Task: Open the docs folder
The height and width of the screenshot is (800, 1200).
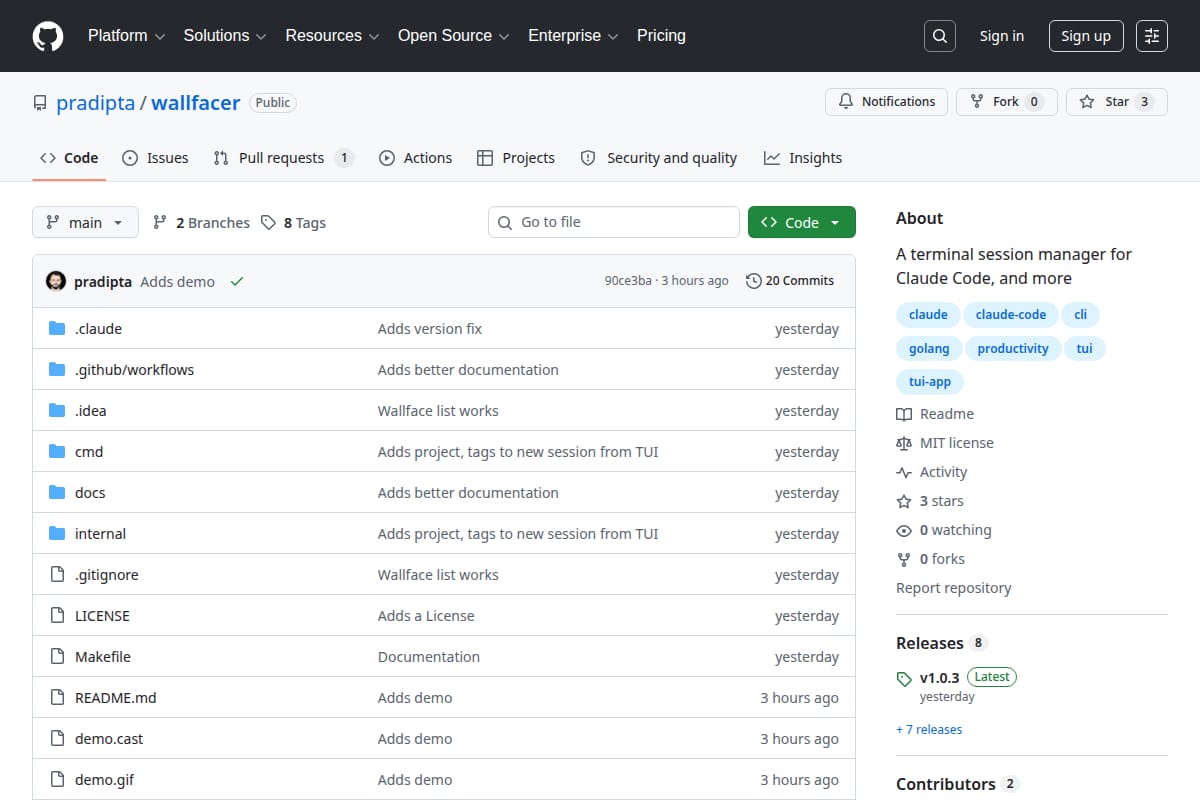Action: [90, 493]
